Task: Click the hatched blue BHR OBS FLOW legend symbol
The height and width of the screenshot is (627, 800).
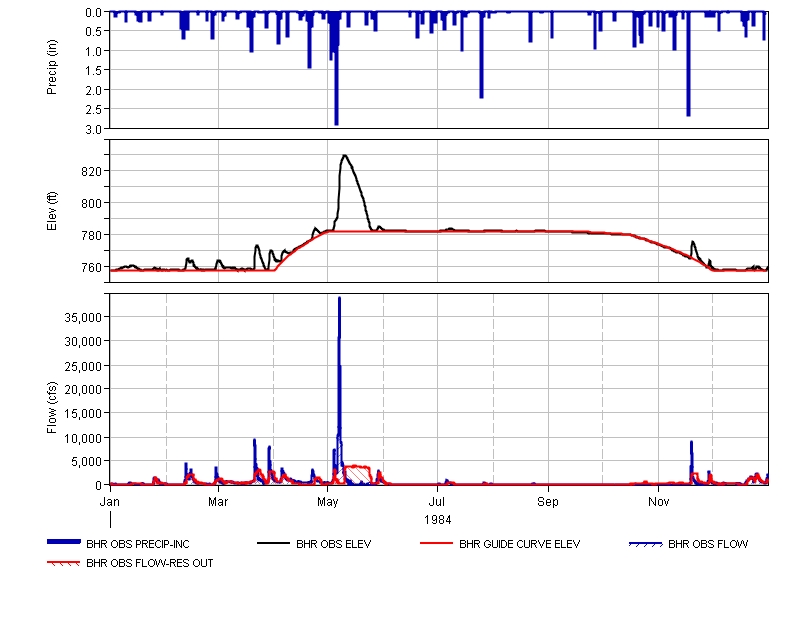Action: (x=645, y=544)
